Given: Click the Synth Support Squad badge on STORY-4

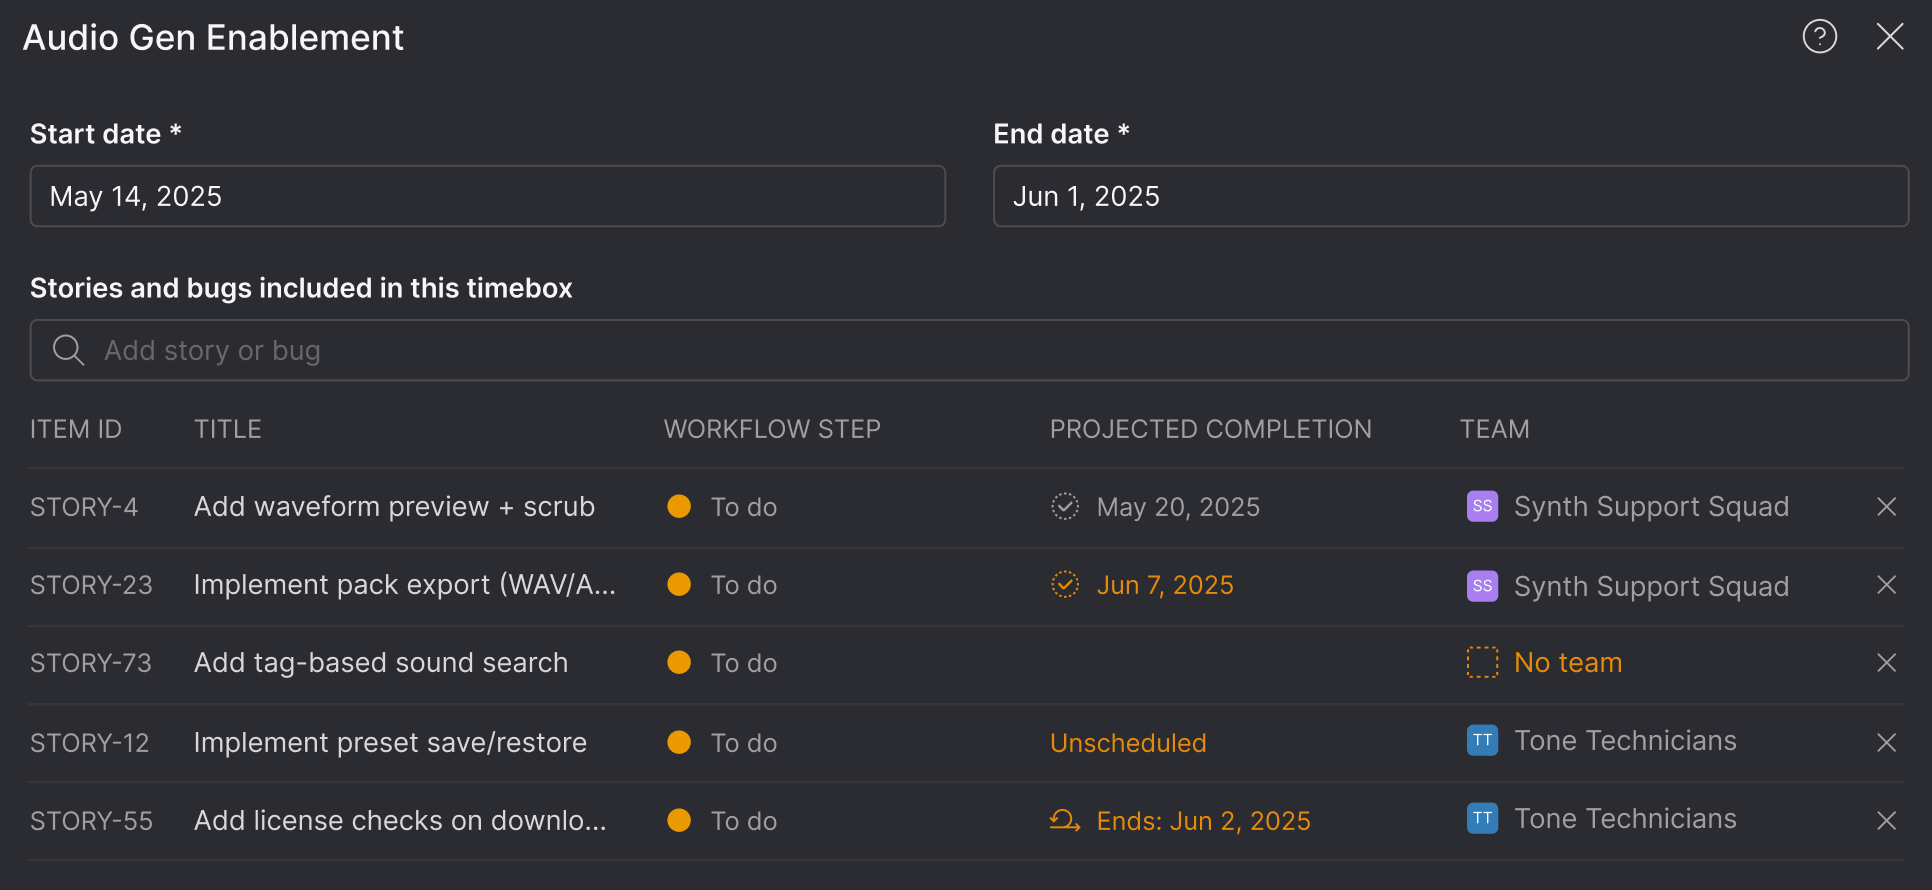Looking at the screenshot, I should [1482, 506].
